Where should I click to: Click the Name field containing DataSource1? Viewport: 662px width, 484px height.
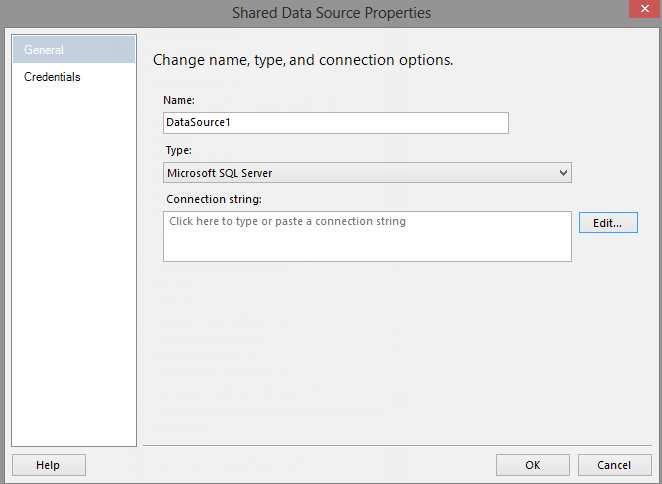pyautogui.click(x=336, y=123)
